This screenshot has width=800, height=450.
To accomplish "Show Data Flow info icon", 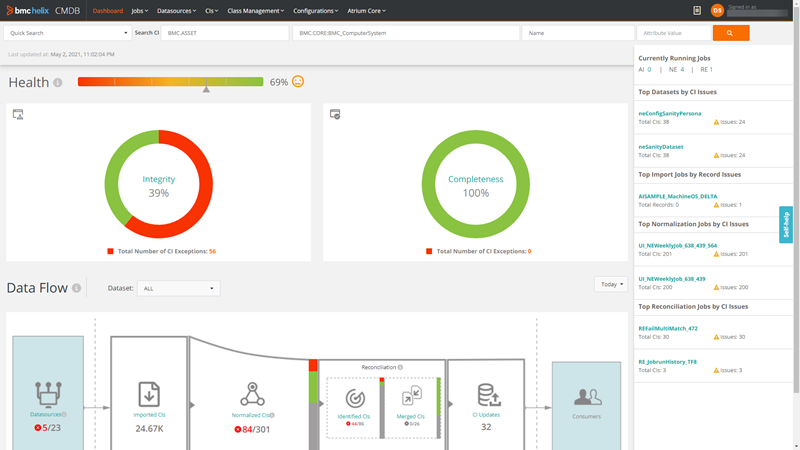I will tap(77, 288).
